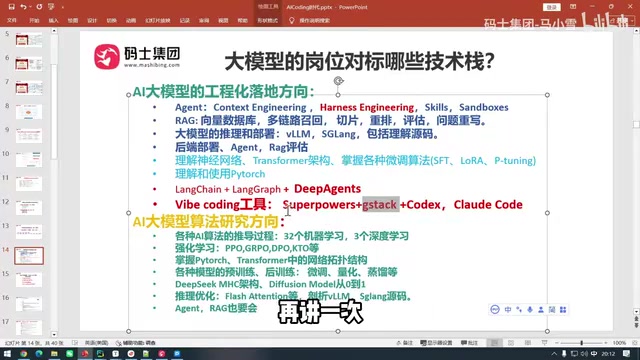Click the text DeepAgents on the slide

coord(327,189)
